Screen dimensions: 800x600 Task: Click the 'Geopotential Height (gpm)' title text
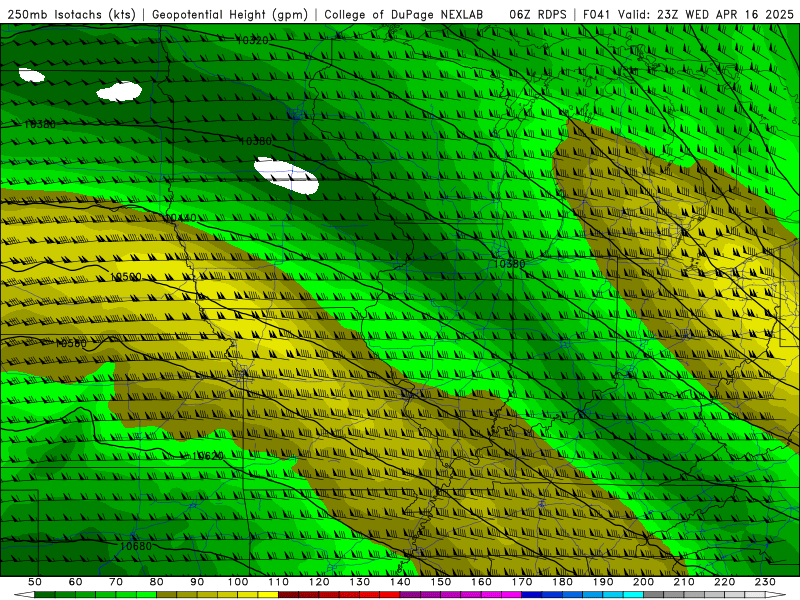point(230,15)
